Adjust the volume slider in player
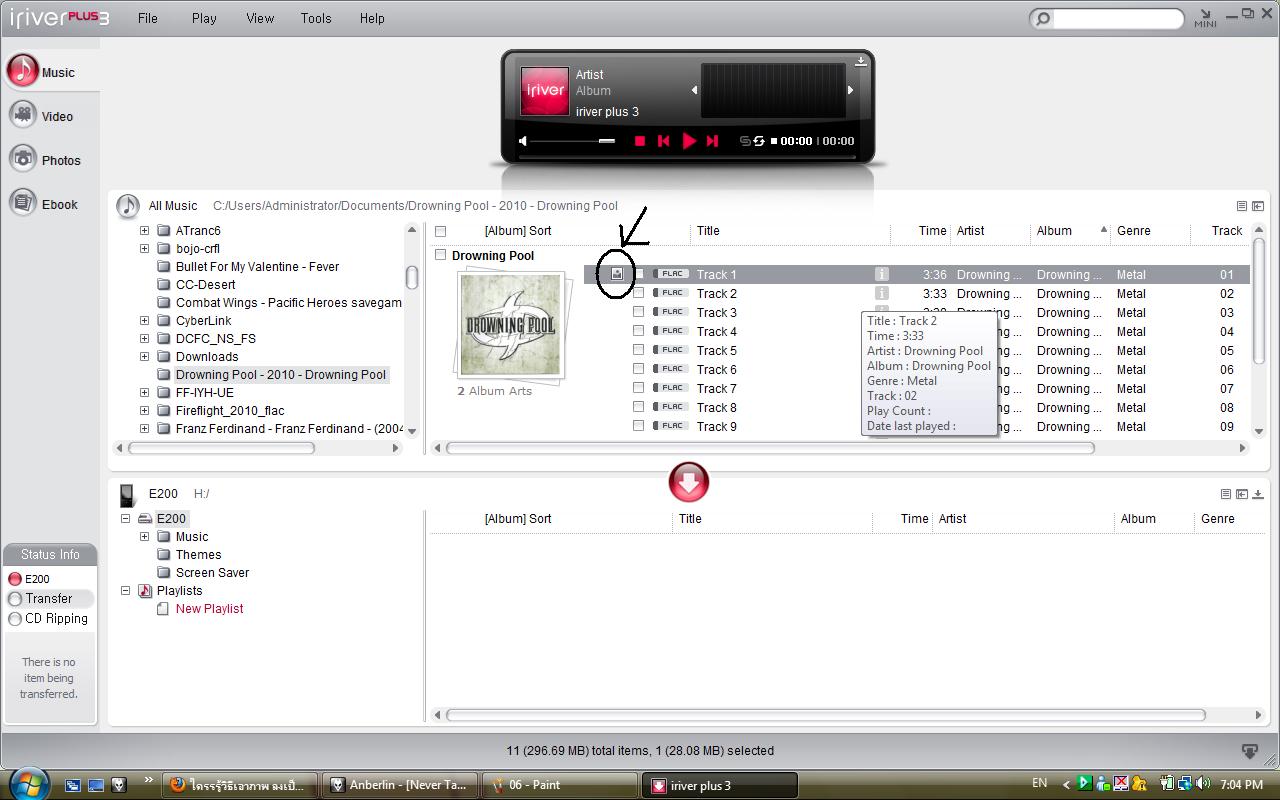The image size is (1280, 800). pyautogui.click(x=572, y=141)
